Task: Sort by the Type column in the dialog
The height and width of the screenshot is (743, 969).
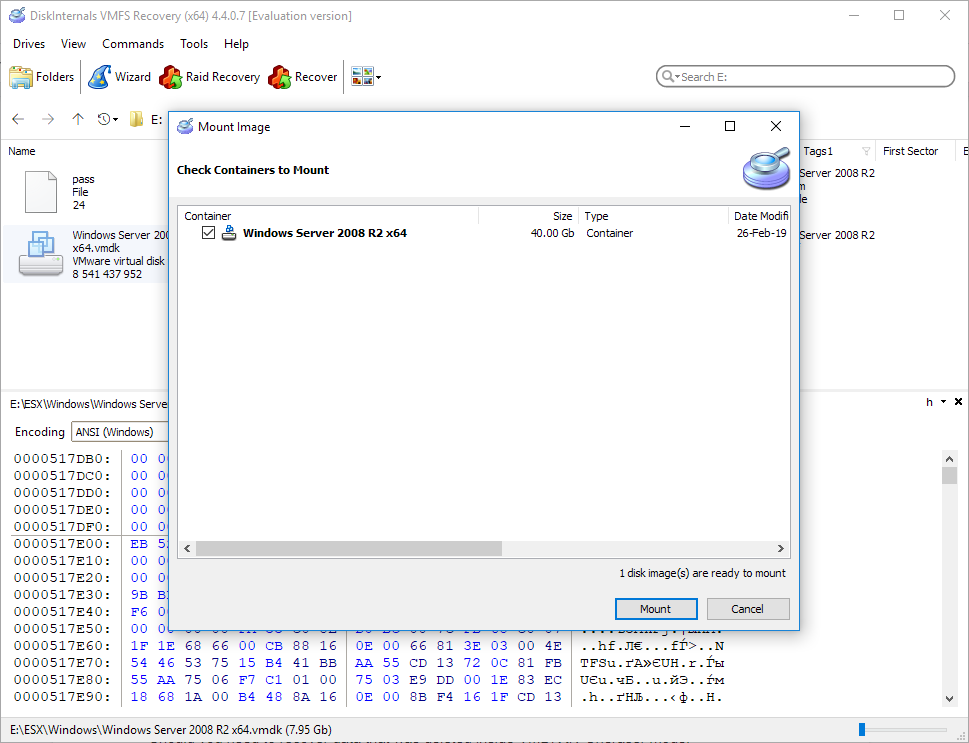Action: pos(654,216)
